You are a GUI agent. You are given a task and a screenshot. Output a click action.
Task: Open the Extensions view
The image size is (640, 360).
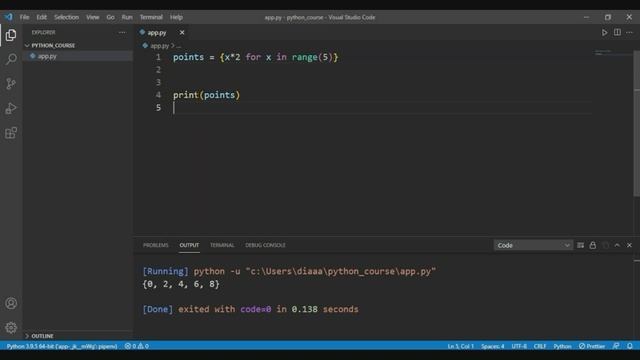11,133
